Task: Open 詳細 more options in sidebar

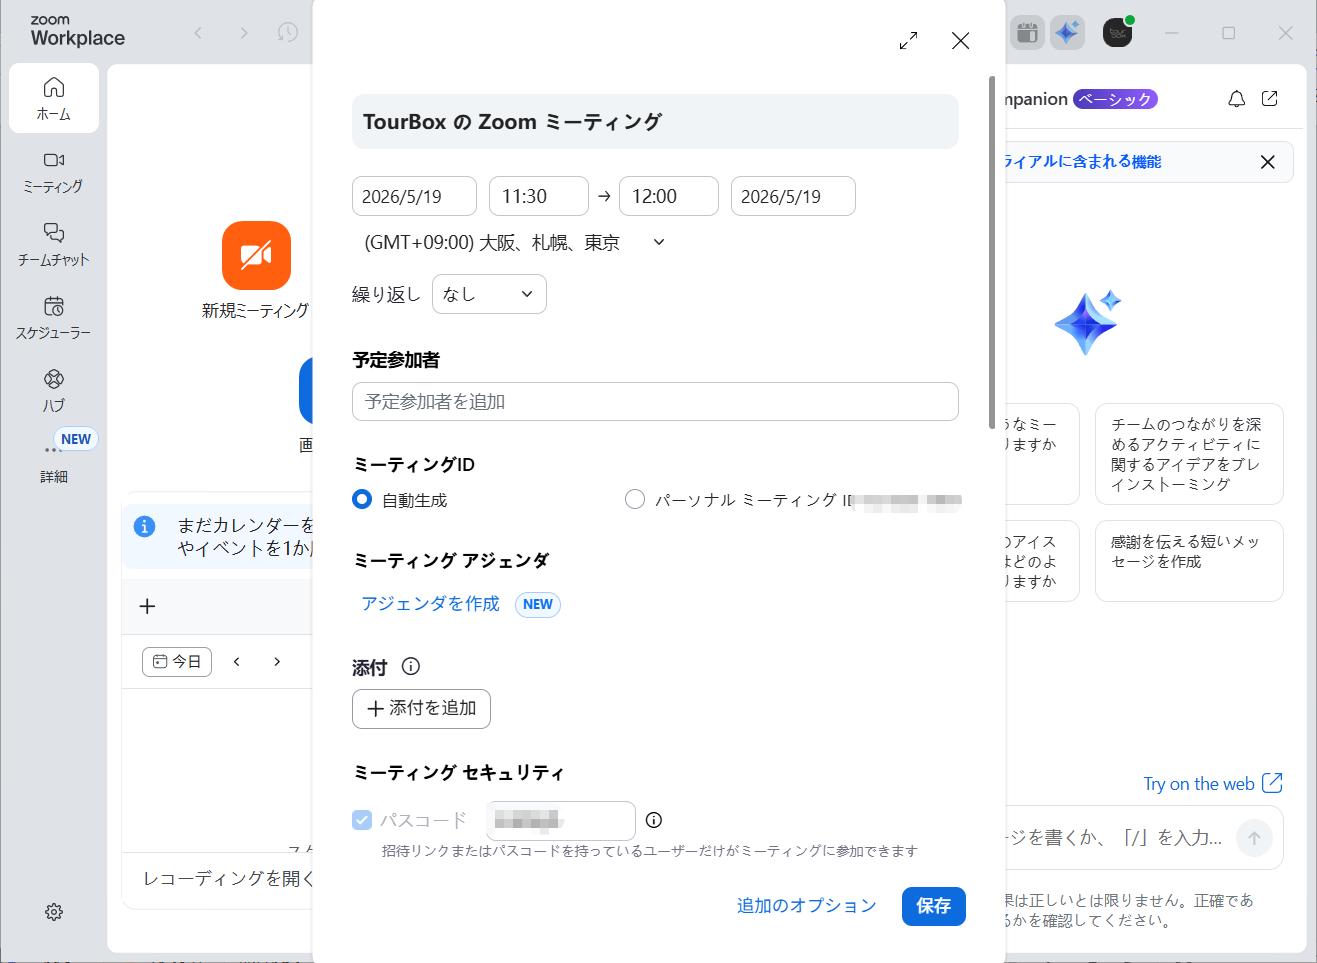Action: coord(54,462)
